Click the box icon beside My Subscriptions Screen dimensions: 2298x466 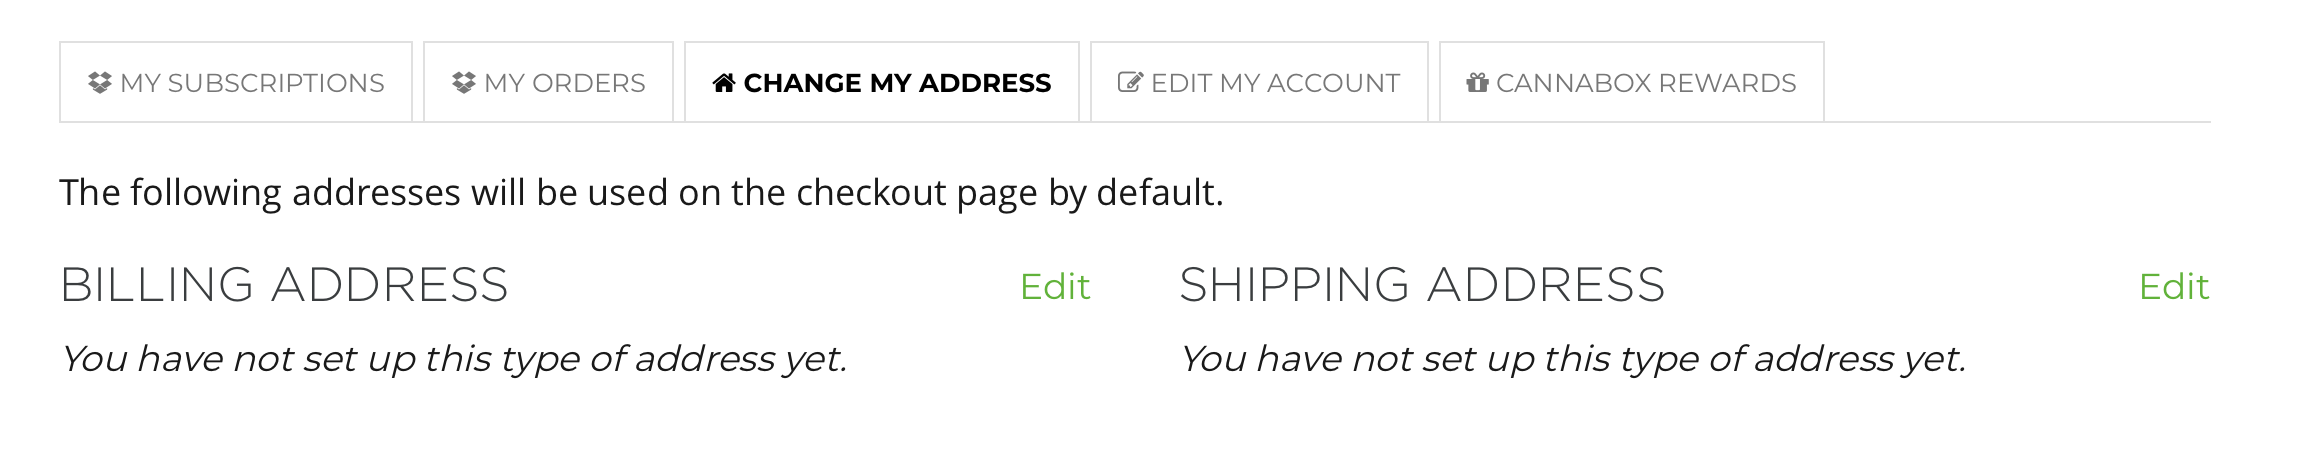[x=99, y=83]
